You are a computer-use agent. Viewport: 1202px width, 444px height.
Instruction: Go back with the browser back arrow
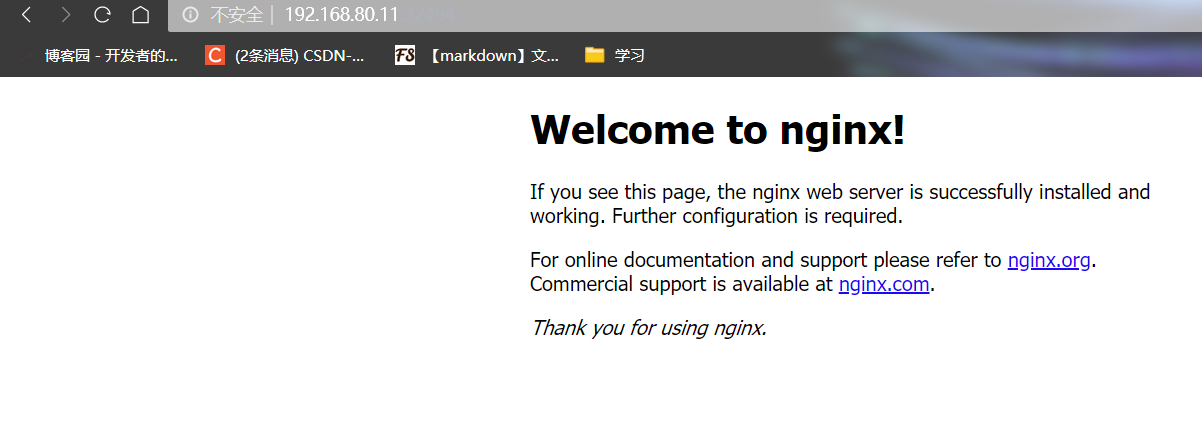[x=26, y=15]
